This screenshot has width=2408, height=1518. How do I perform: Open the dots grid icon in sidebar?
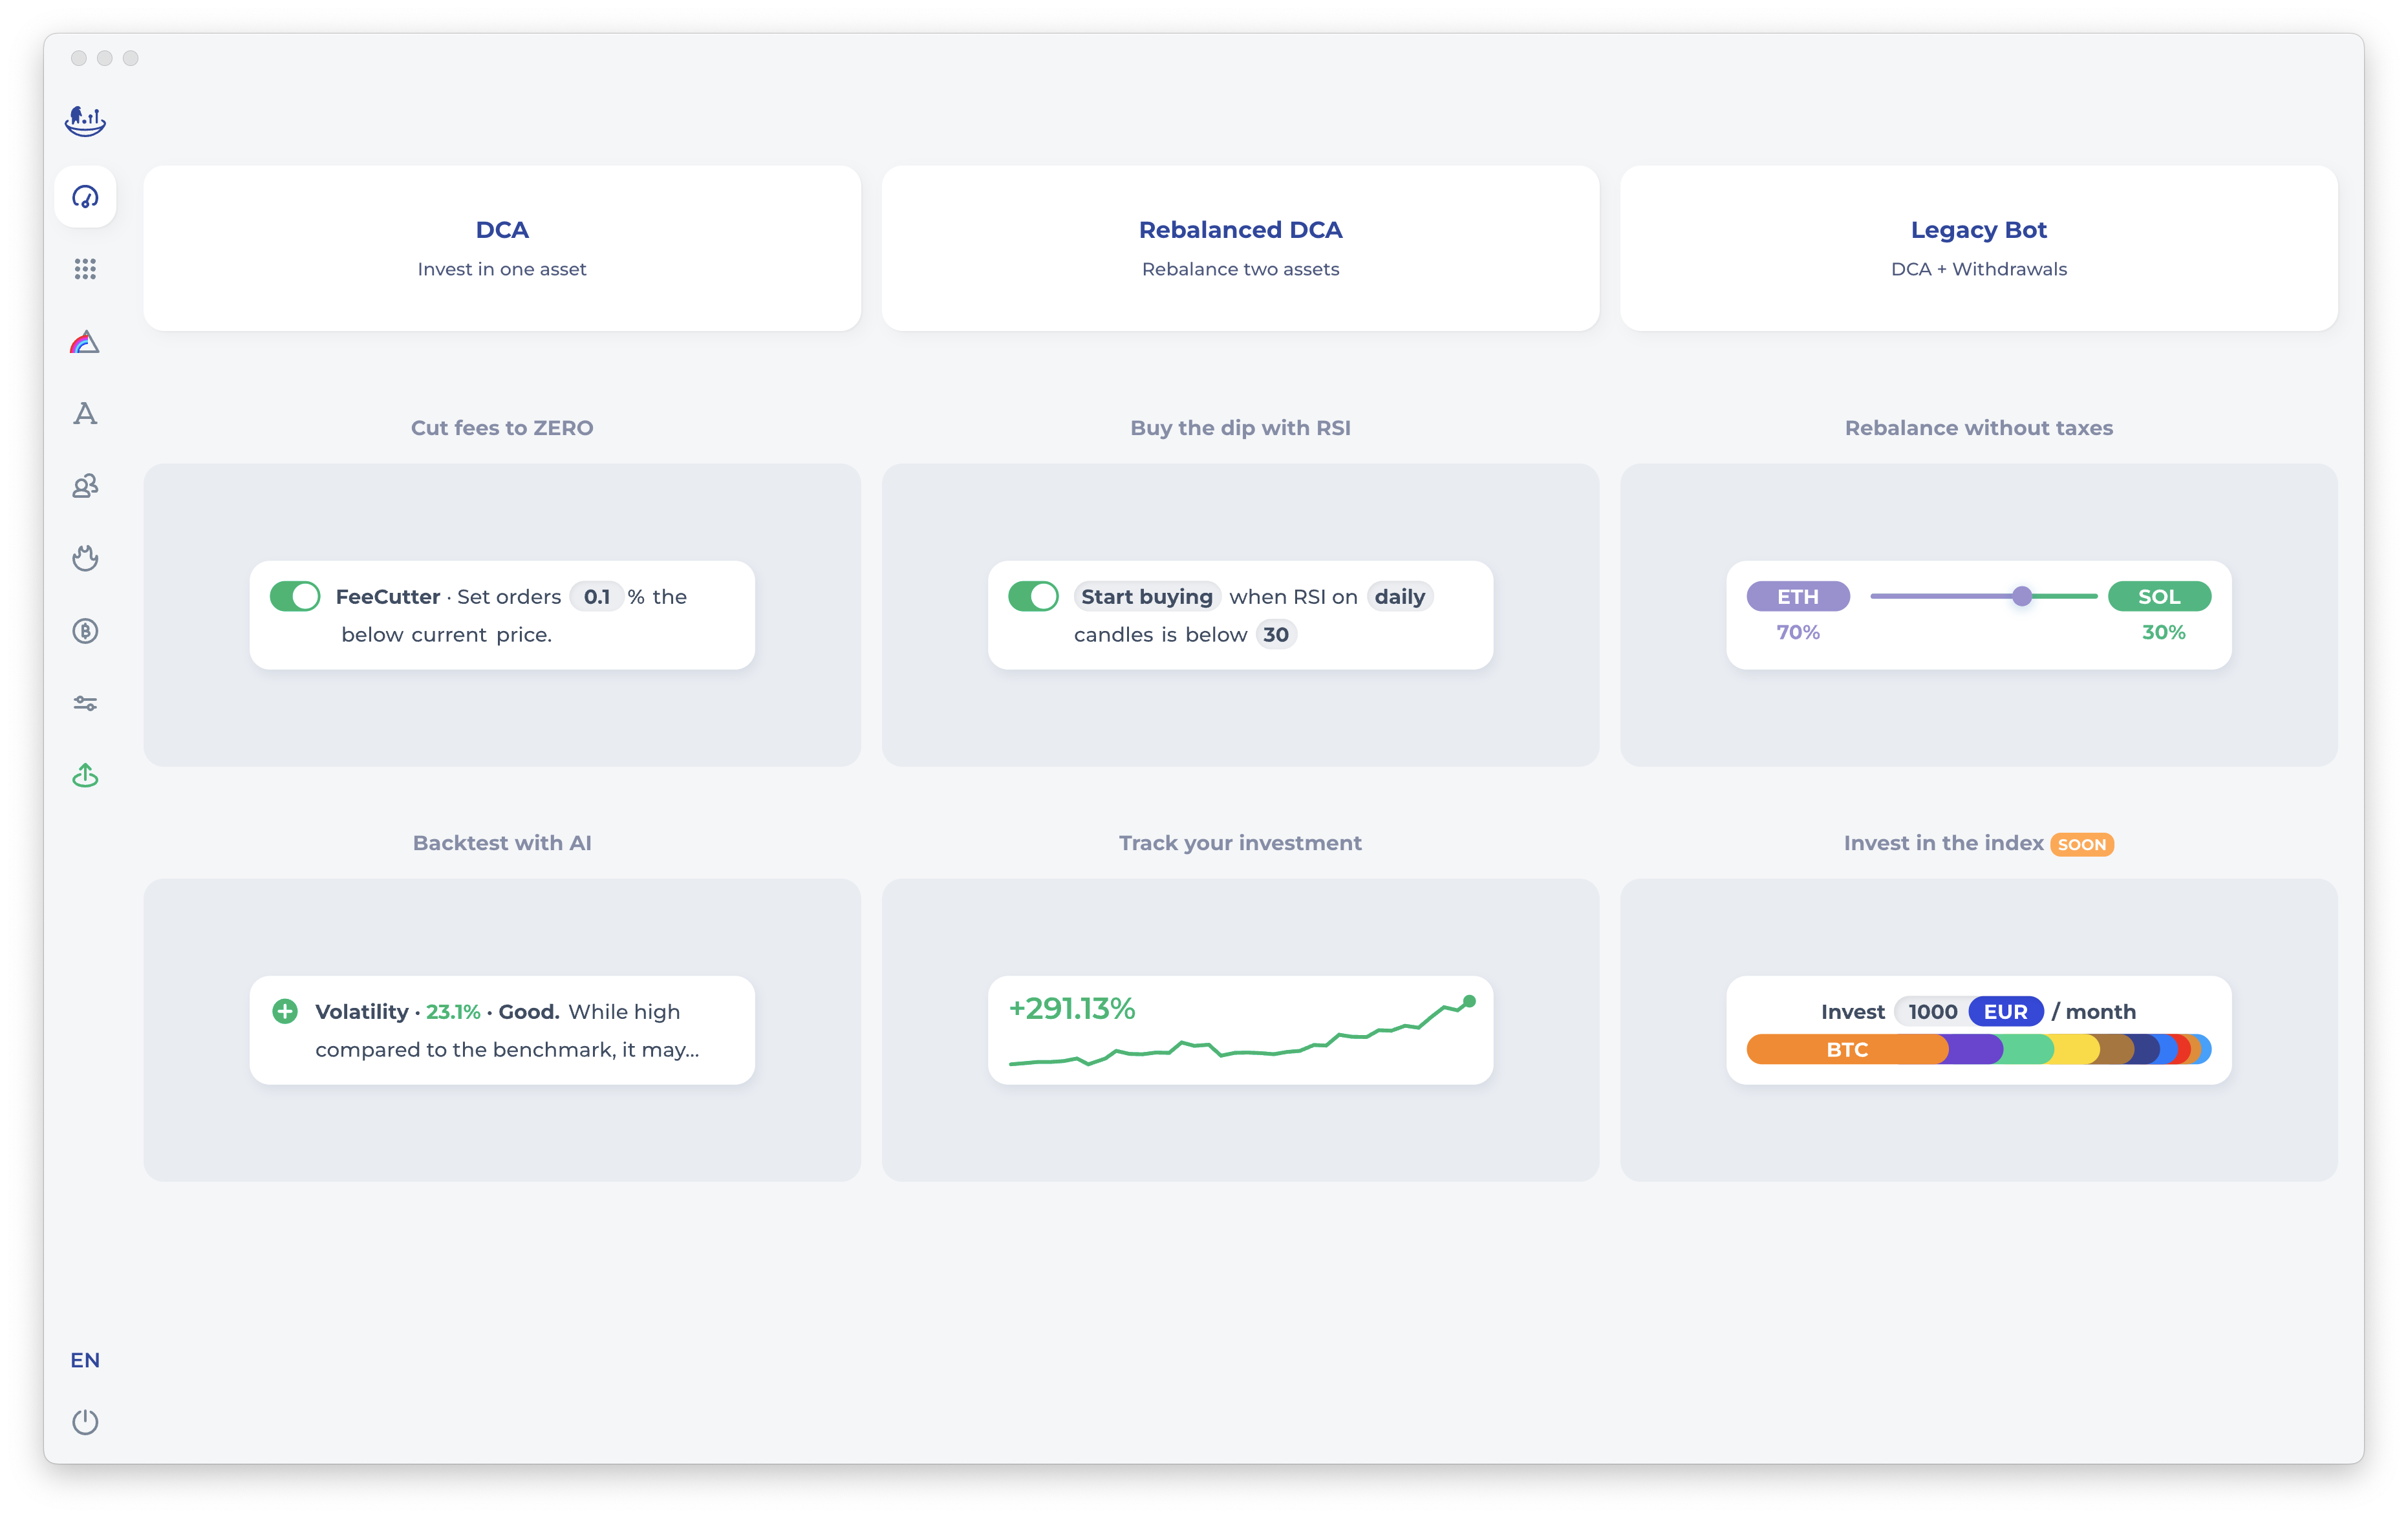[85, 269]
